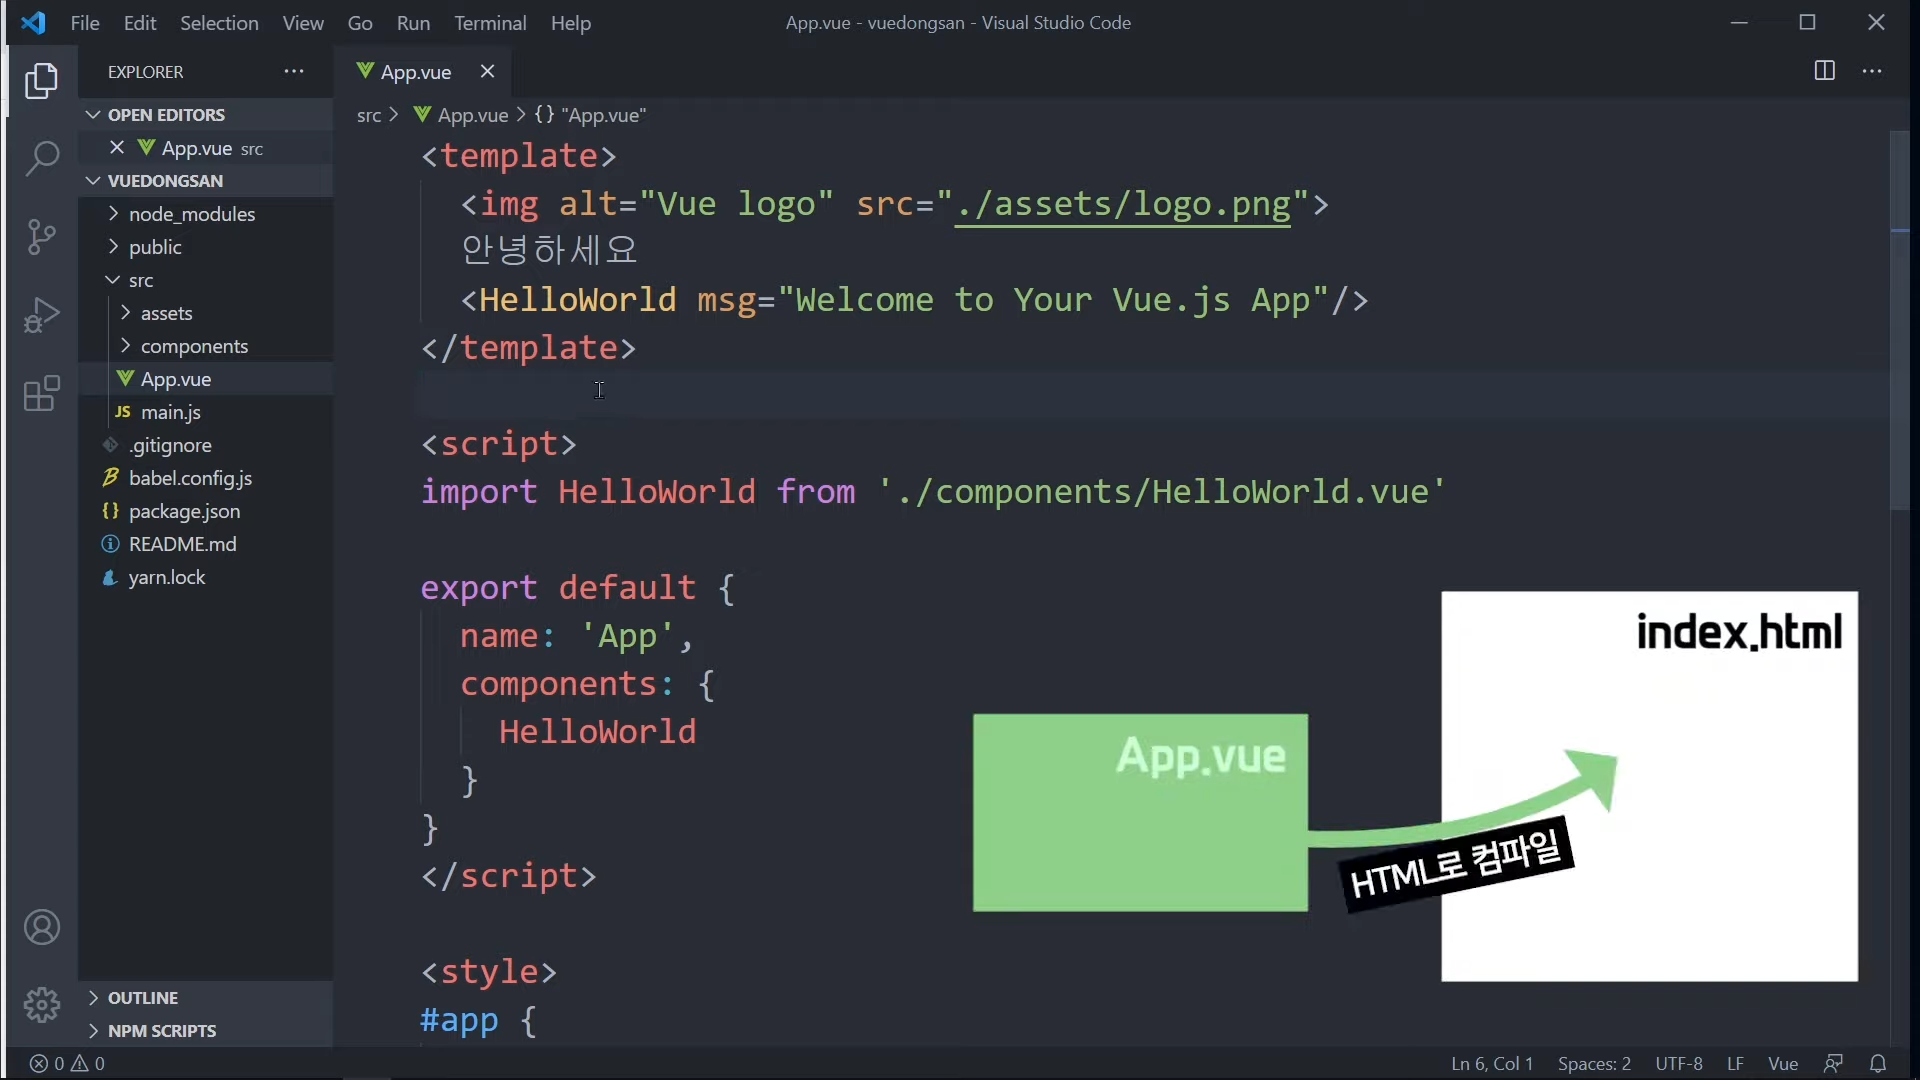The image size is (1920, 1080).
Task: Expand the OUTLINE section
Action: click(143, 998)
